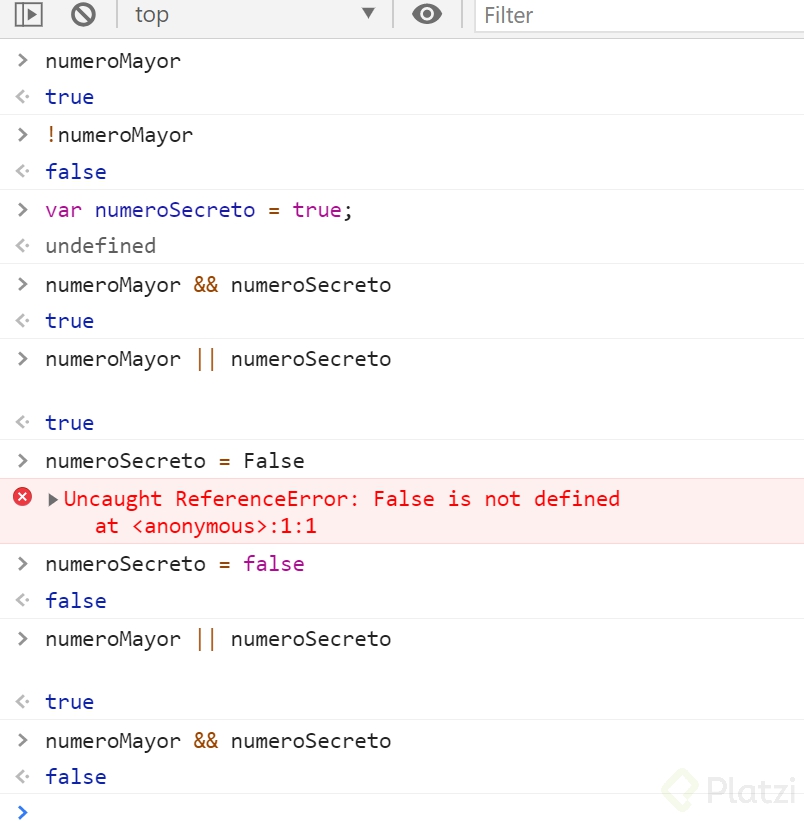Viewport: 804px width, 821px height.
Task: Toggle the console sidebar panel icon
Action: [x=28, y=15]
